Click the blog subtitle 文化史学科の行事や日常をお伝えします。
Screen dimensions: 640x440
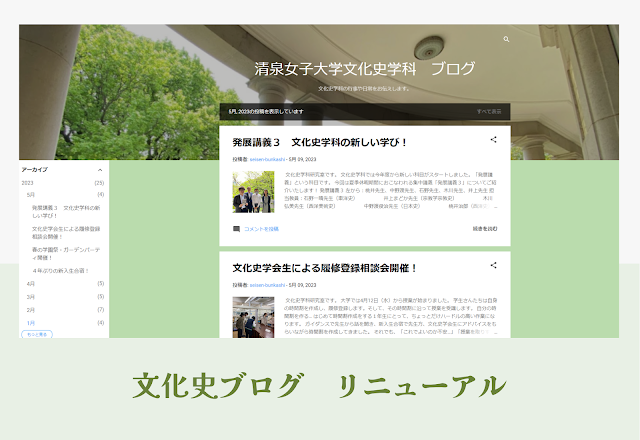[364, 89]
